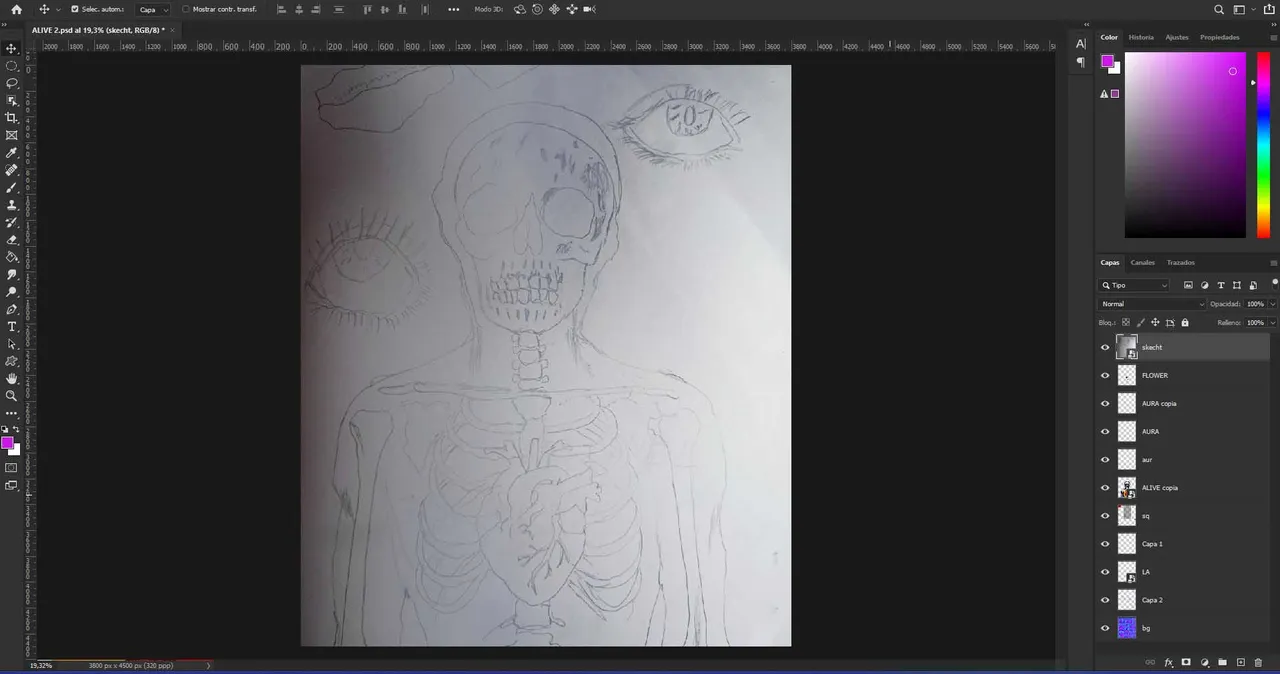The width and height of the screenshot is (1280, 674).
Task: Change the screen mode icon
Action: (x=12, y=485)
